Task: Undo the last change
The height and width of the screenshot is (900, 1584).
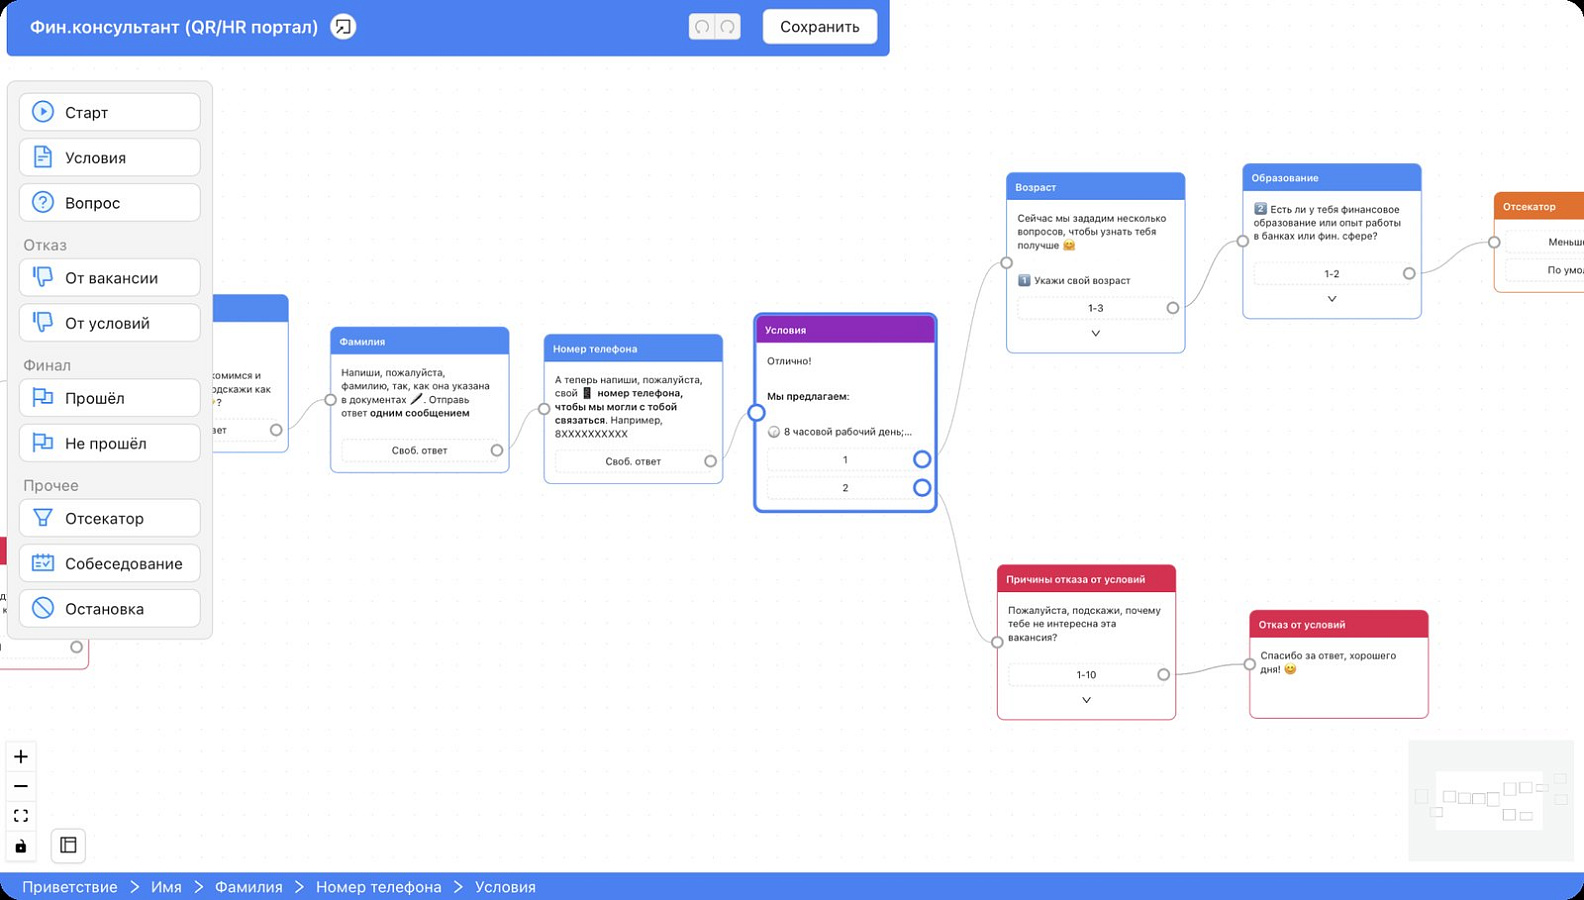Action: click(702, 27)
